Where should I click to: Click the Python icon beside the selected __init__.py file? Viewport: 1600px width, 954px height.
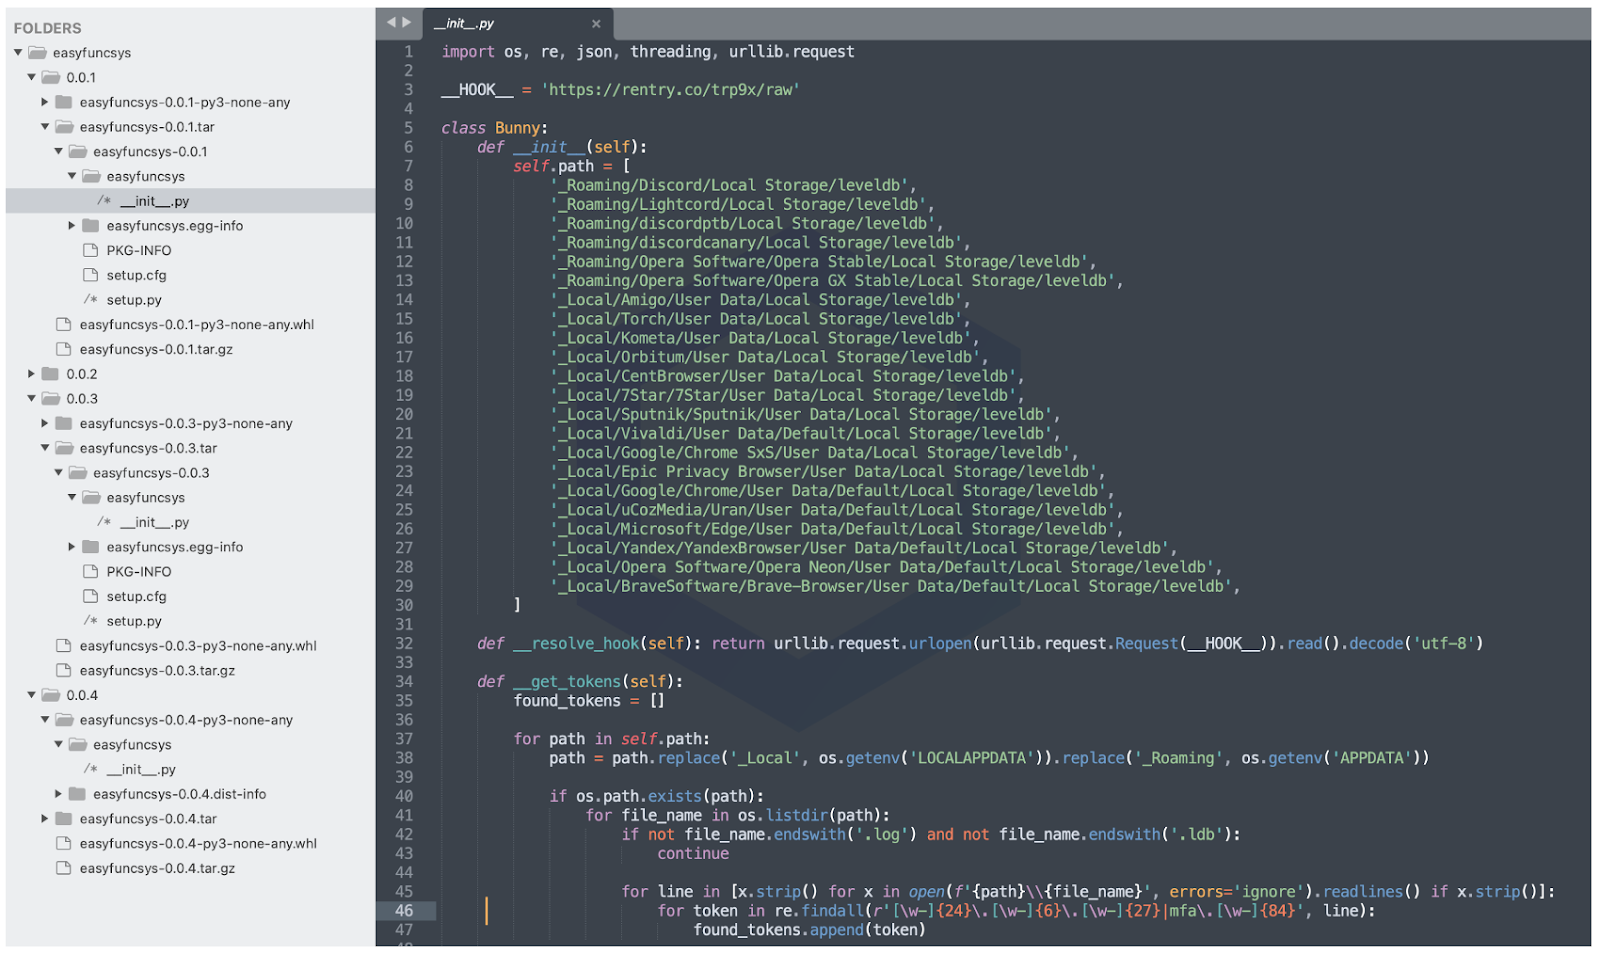pos(103,200)
